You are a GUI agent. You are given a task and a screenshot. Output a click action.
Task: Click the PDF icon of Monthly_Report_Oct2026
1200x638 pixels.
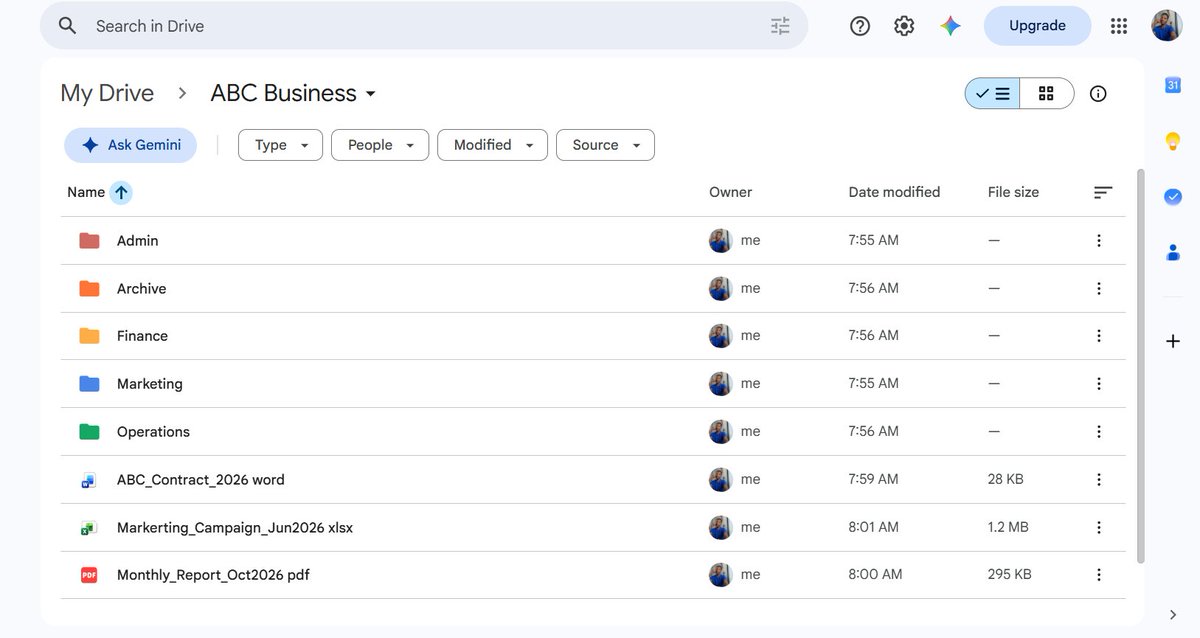89,575
